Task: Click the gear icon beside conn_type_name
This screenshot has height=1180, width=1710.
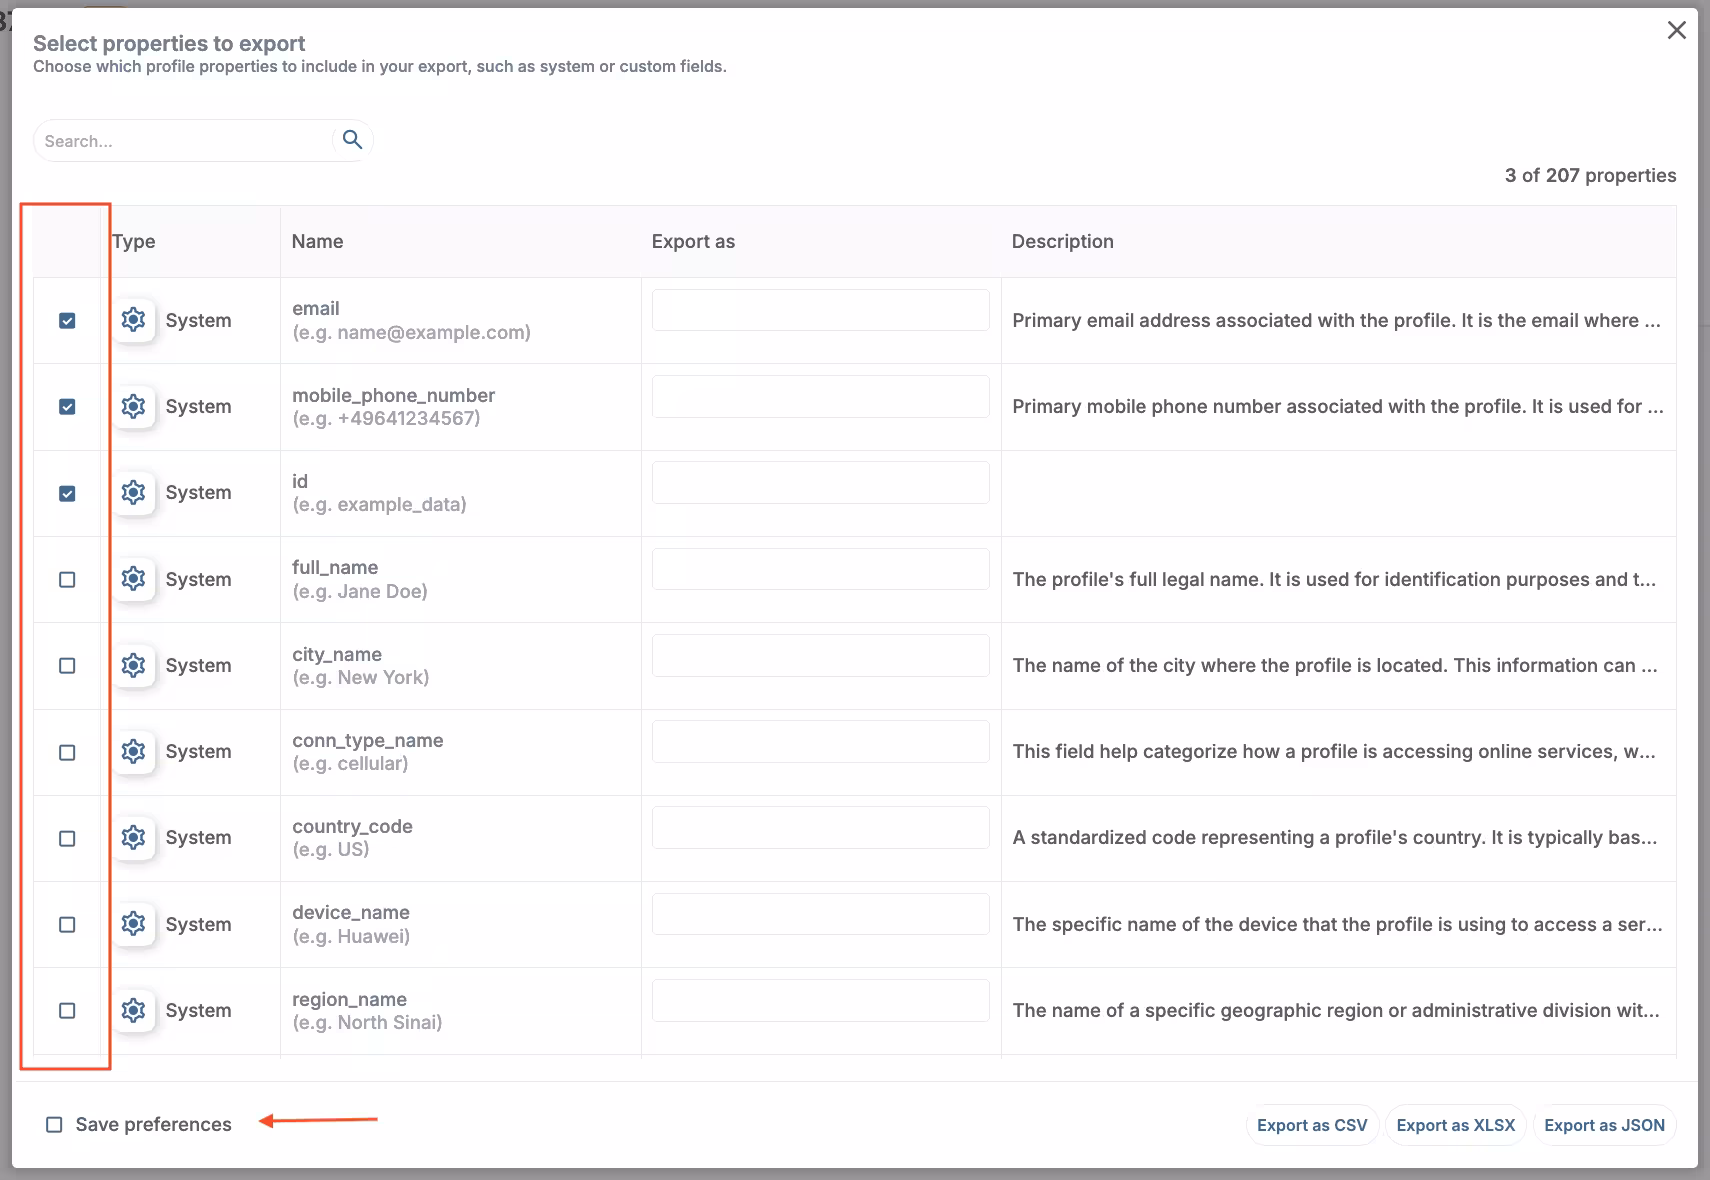Action: click(x=133, y=752)
